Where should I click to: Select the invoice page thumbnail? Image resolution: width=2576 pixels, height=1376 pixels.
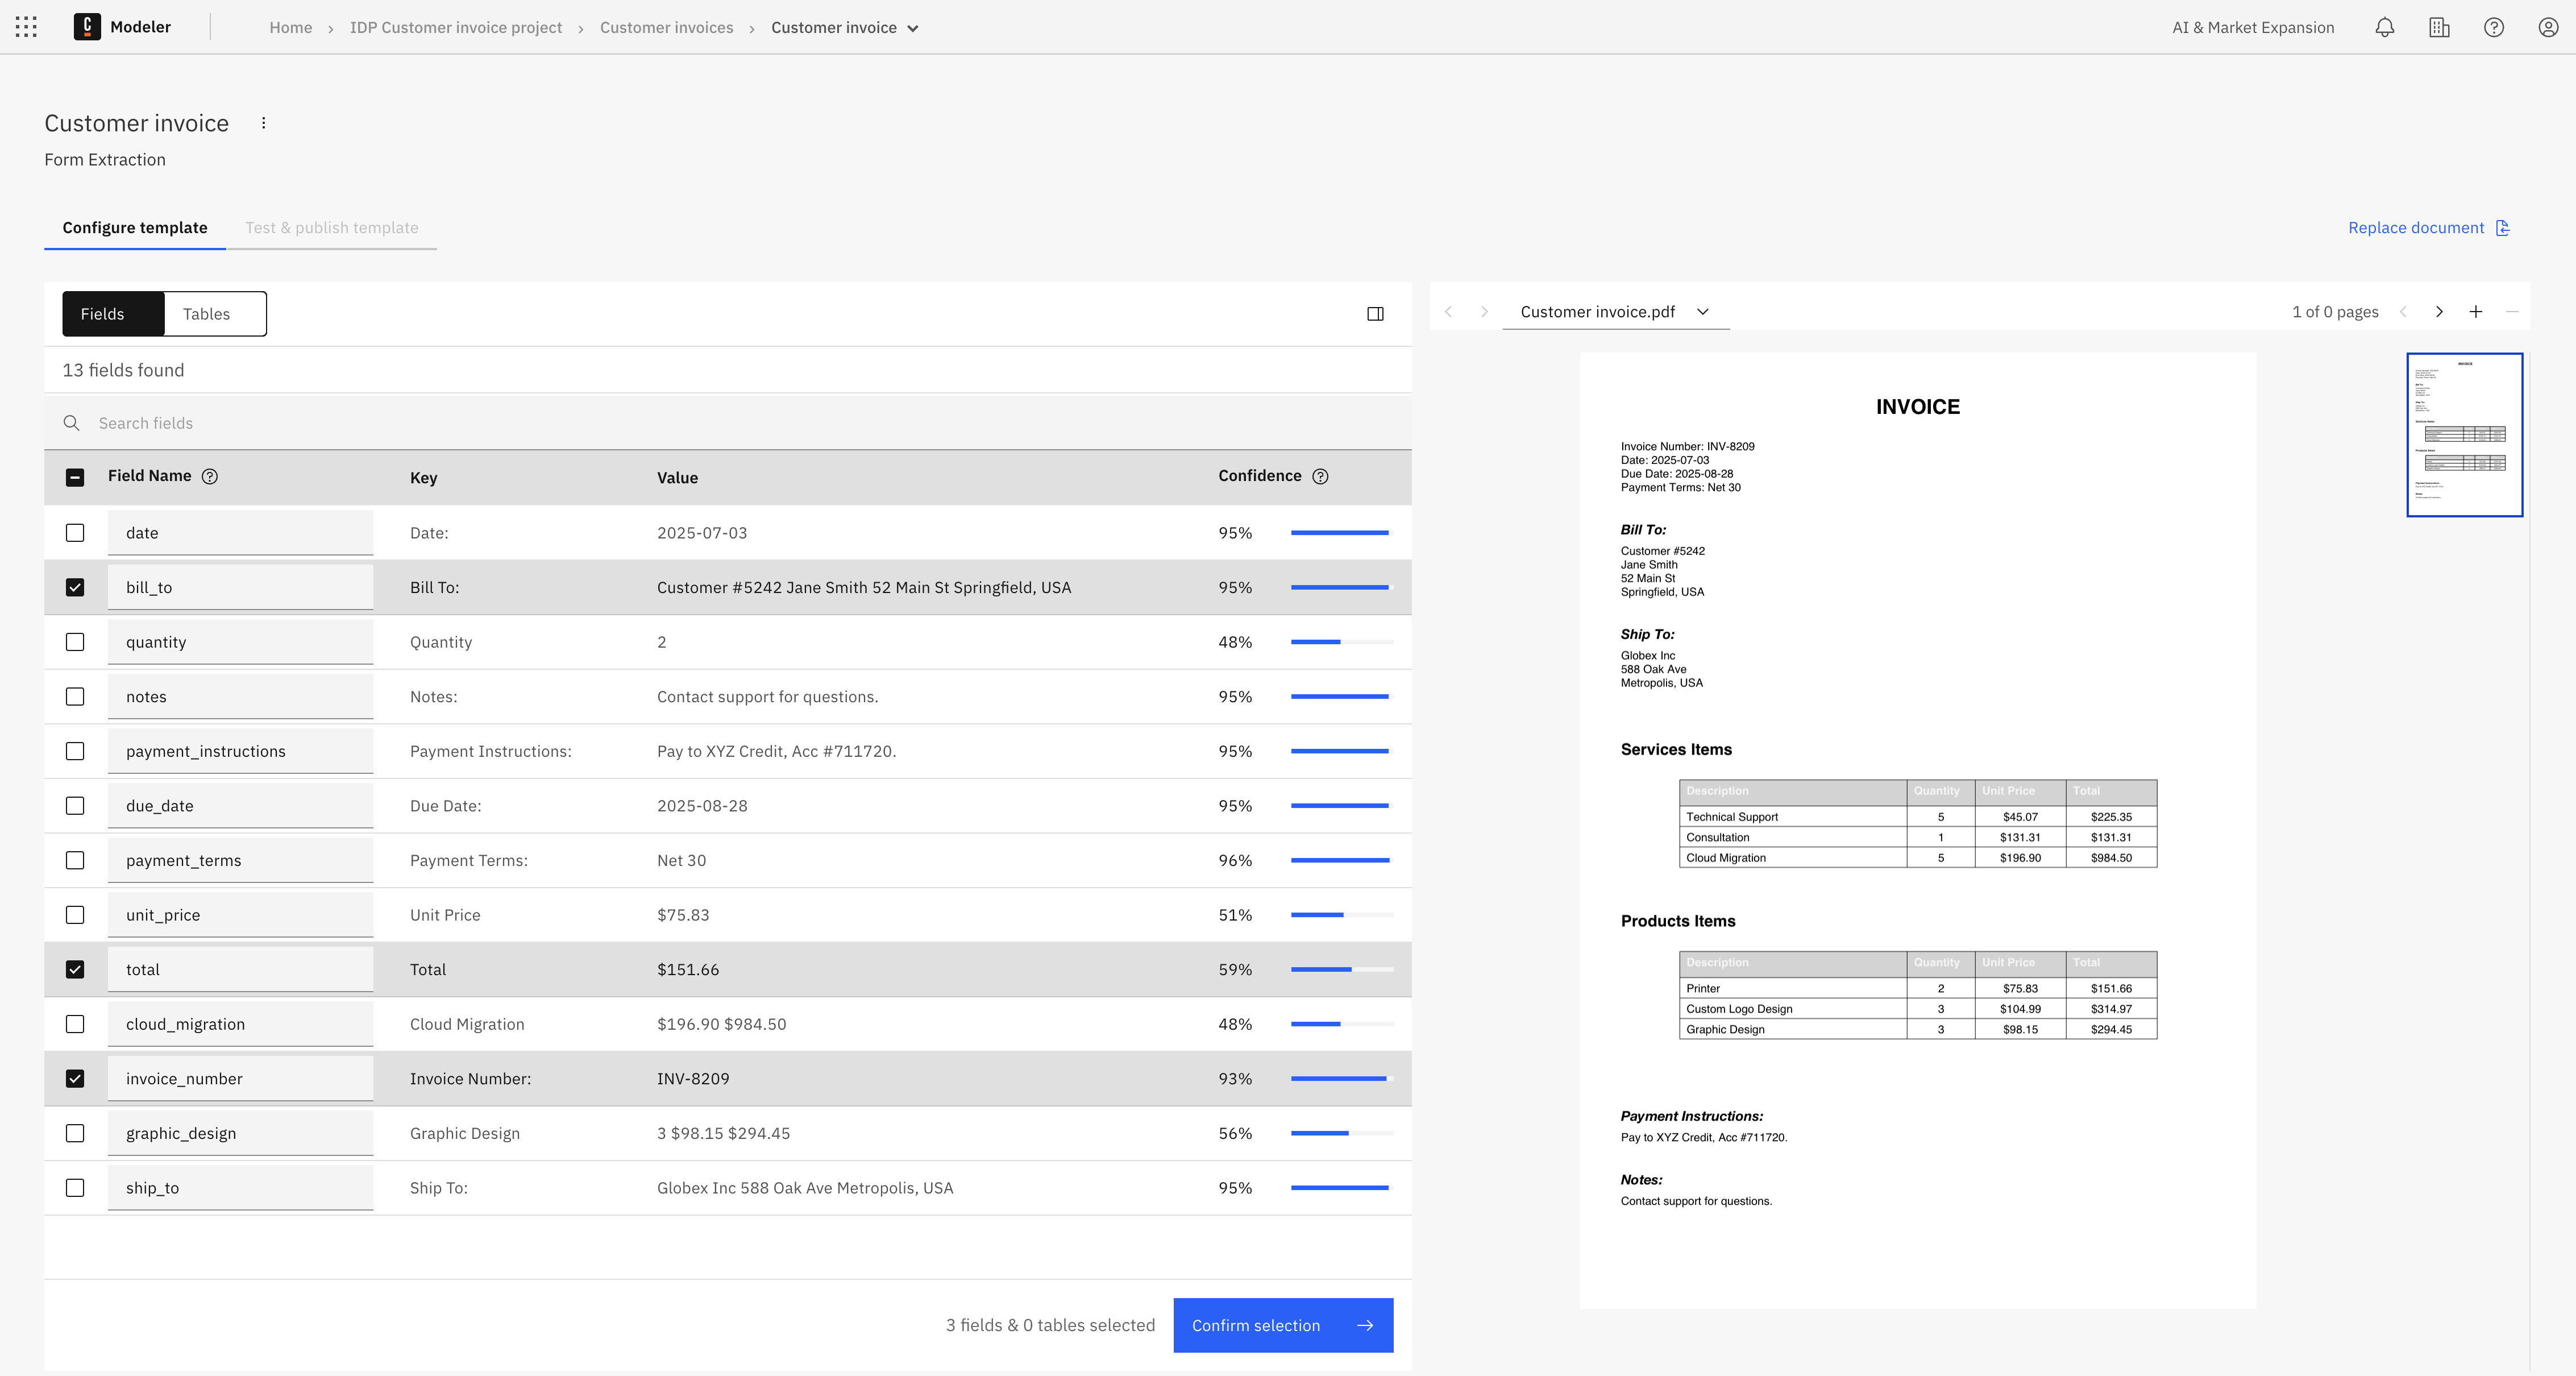tap(2464, 435)
